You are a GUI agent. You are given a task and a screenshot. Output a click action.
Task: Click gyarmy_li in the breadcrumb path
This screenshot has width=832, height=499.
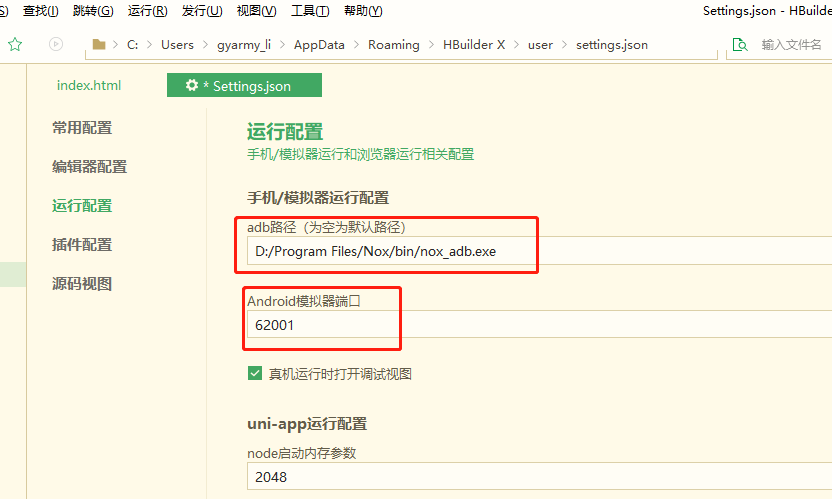[x=244, y=45]
